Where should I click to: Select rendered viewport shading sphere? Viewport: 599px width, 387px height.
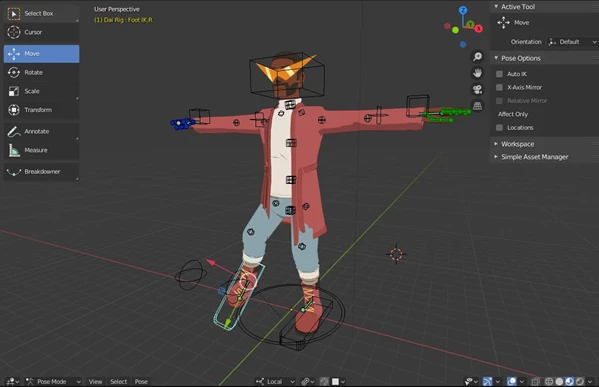click(x=580, y=381)
